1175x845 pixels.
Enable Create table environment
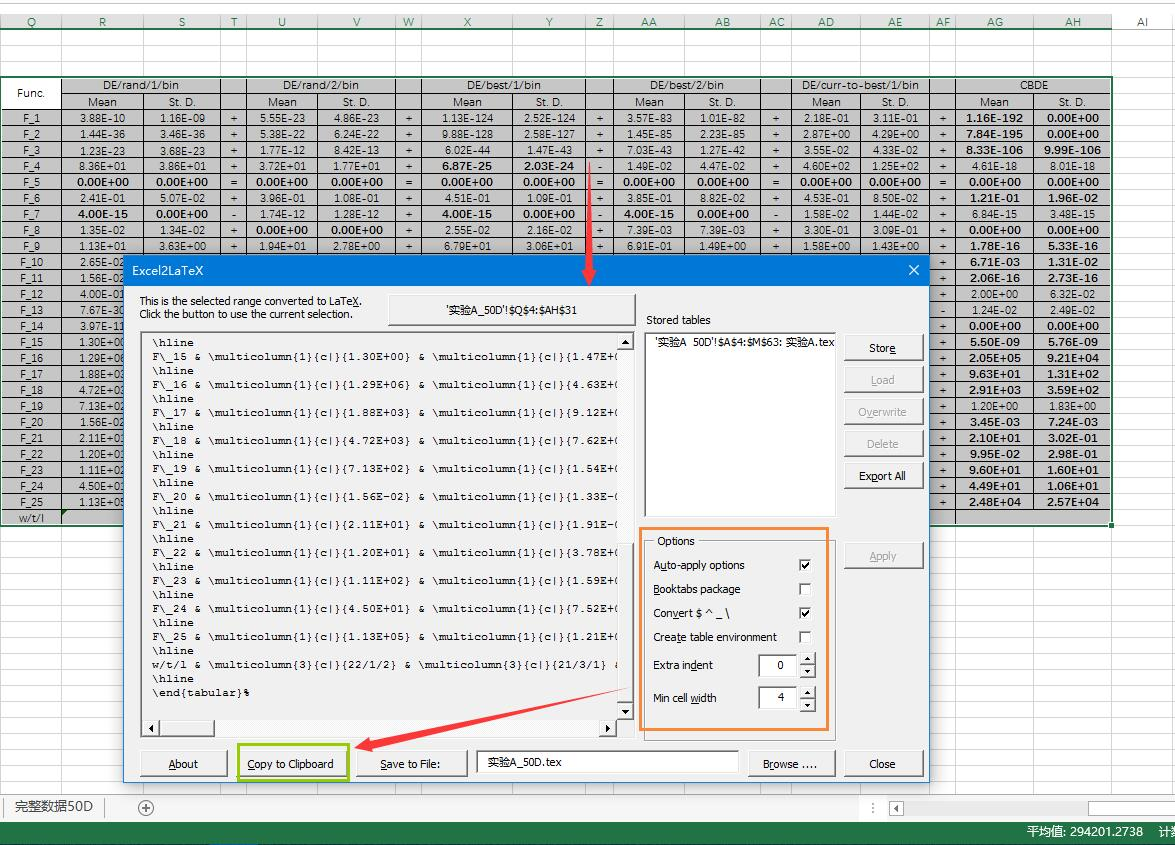805,637
